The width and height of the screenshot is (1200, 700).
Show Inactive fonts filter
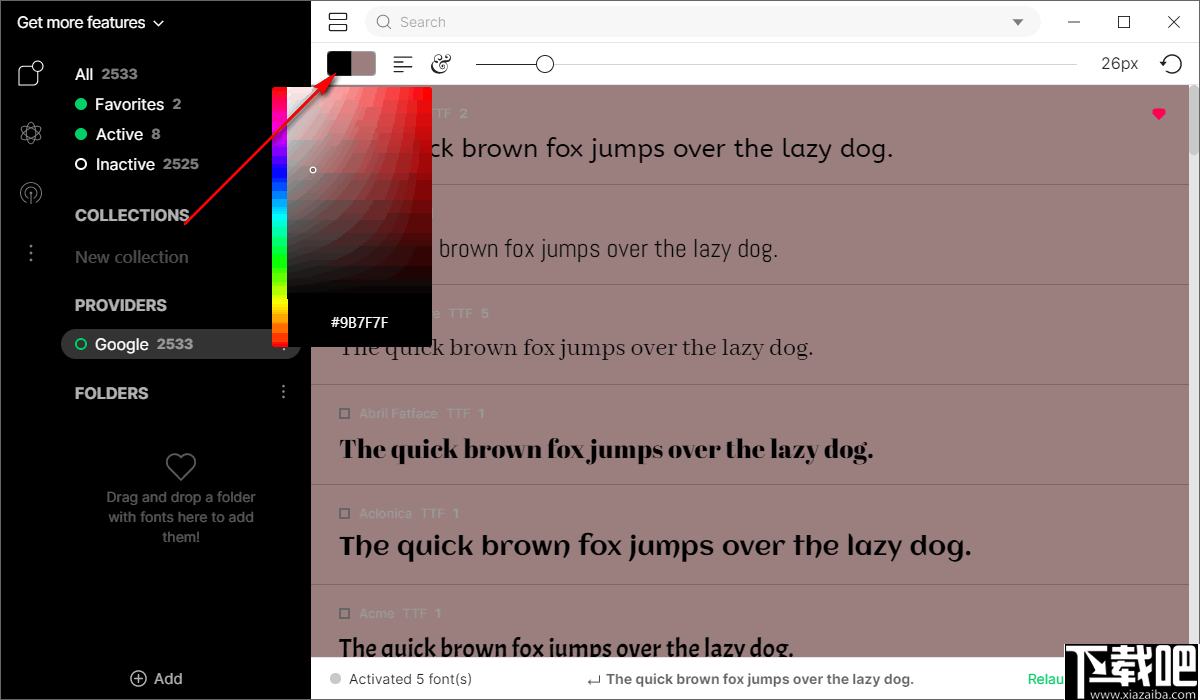coord(137,164)
